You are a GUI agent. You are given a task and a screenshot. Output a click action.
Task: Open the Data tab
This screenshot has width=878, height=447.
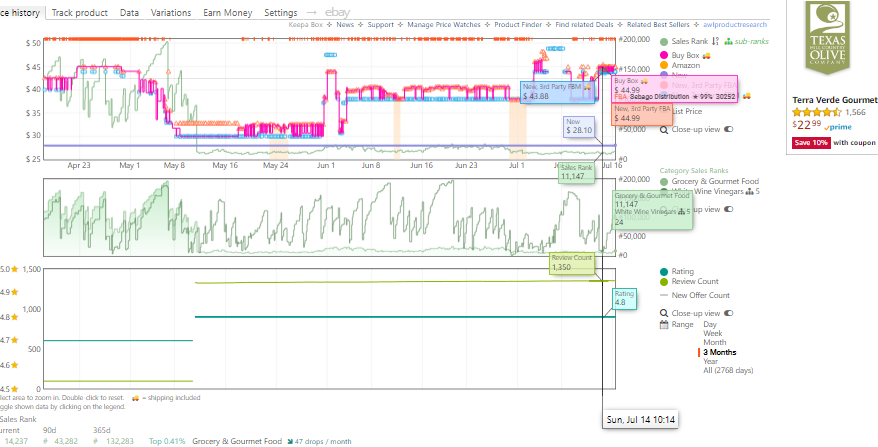pos(129,12)
